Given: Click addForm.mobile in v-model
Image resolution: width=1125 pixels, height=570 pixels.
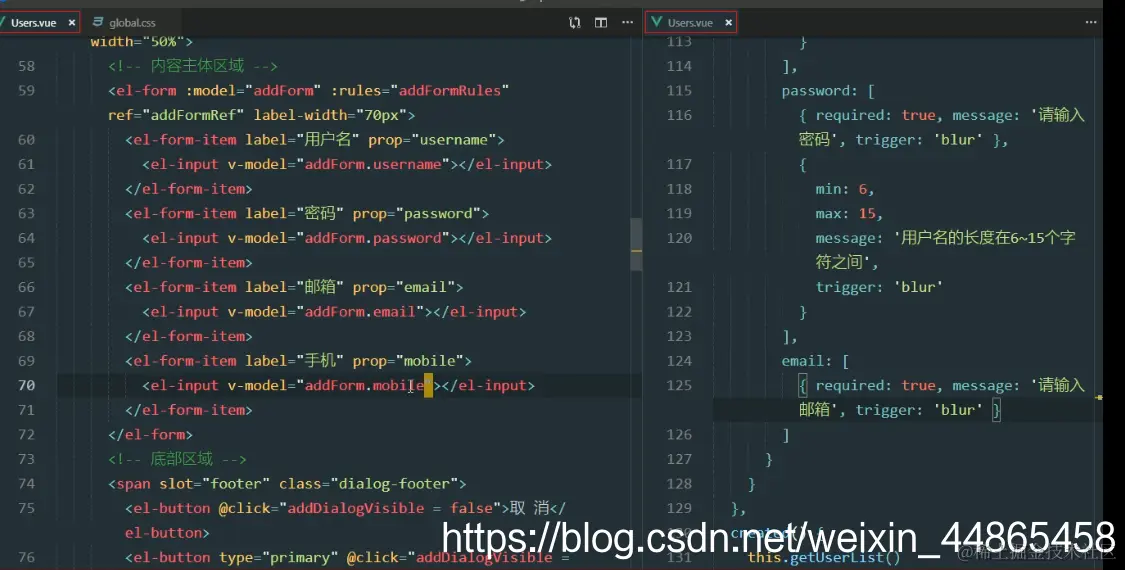Looking at the screenshot, I should point(364,386).
